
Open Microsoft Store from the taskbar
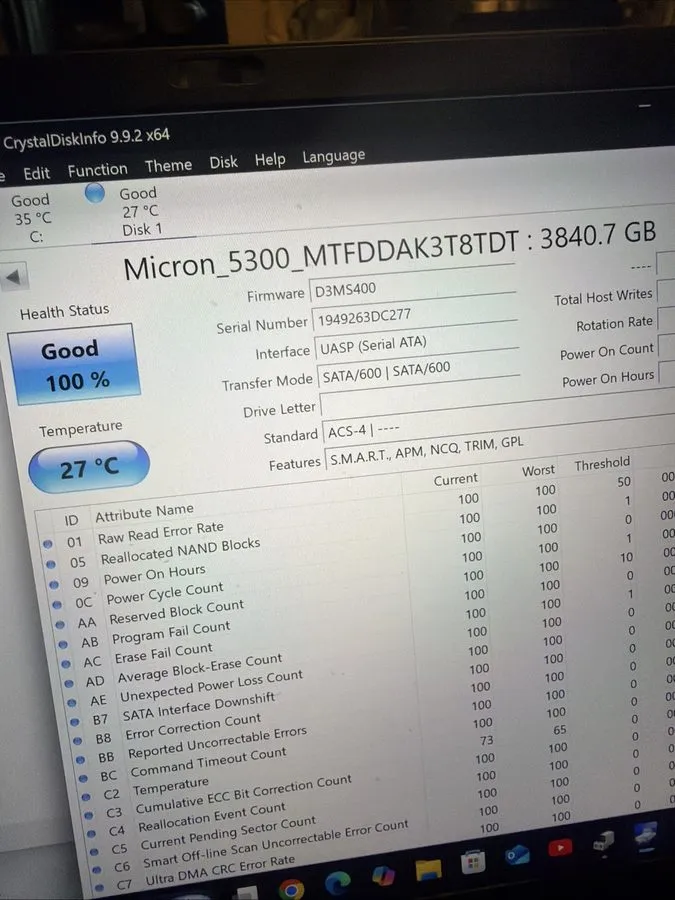(x=472, y=862)
